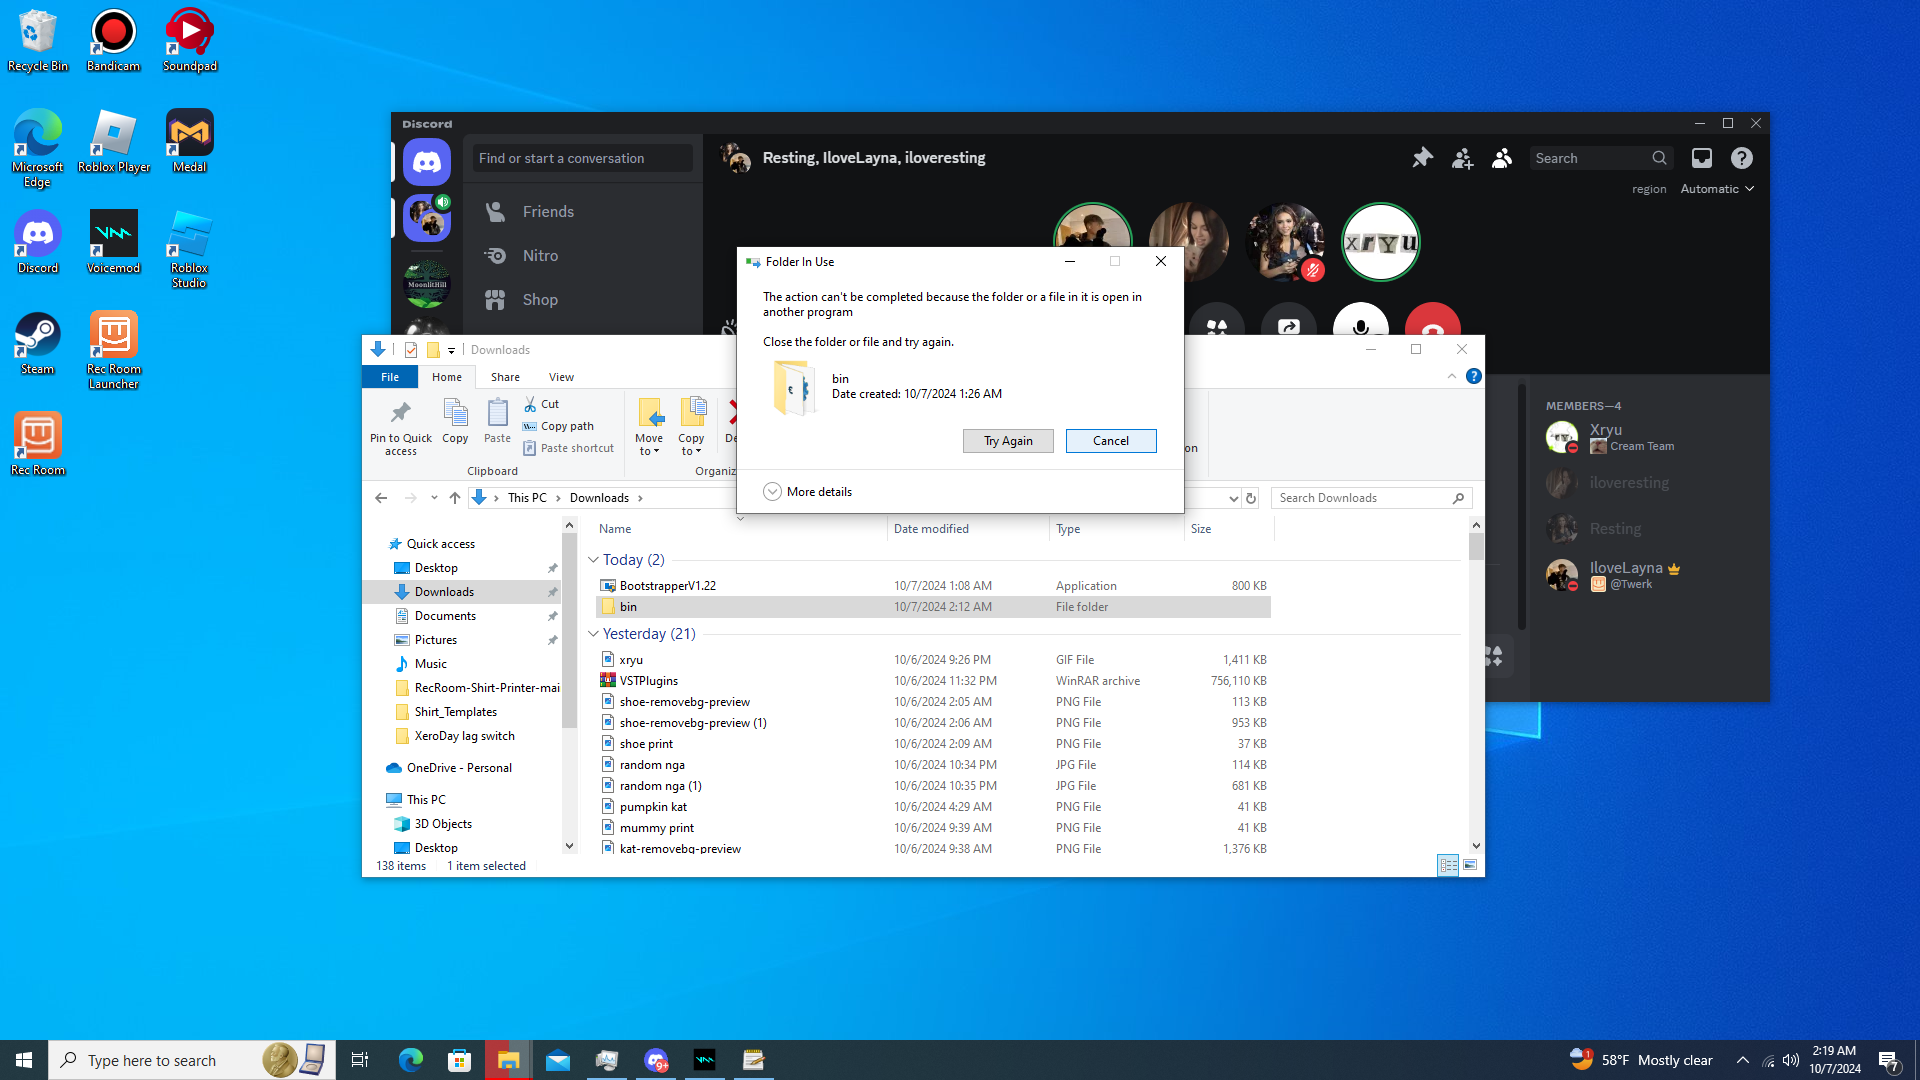Viewport: 1920px width, 1080px height.
Task: Open the region Automatic dropdown
Action: [1717, 189]
